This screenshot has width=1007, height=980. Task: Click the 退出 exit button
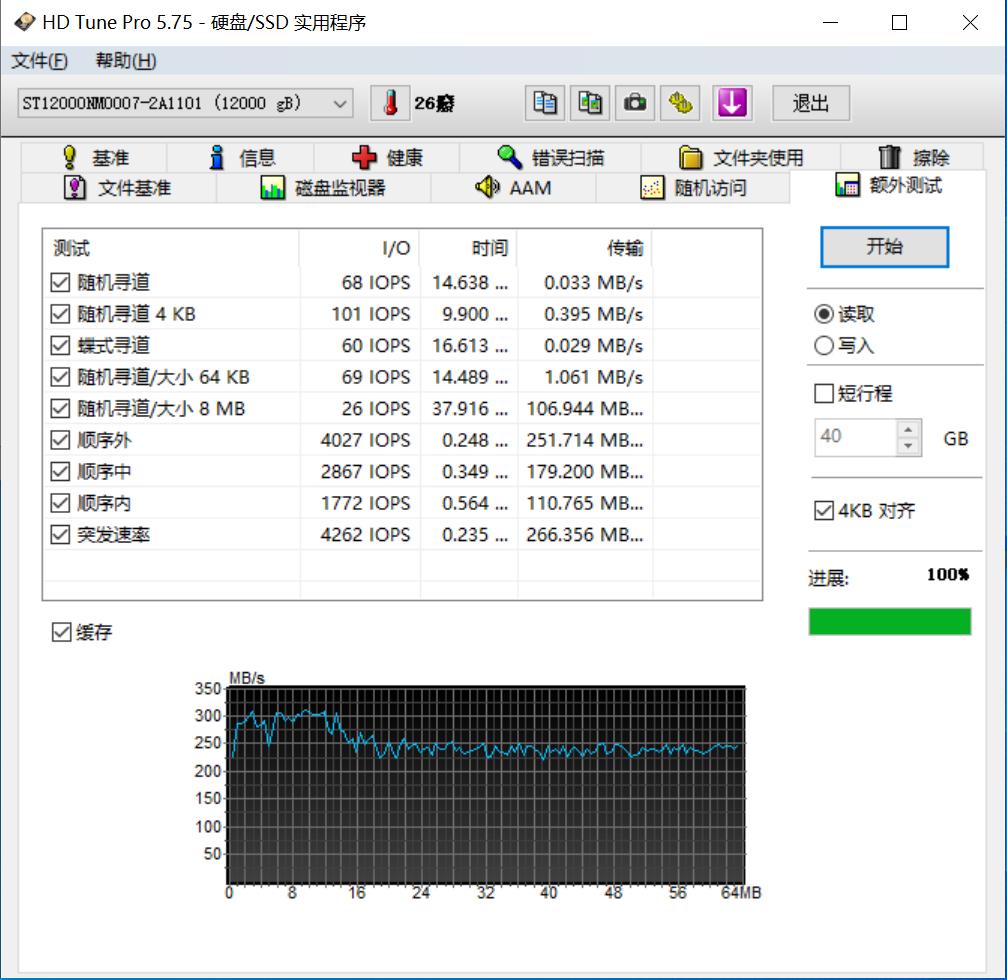(810, 102)
